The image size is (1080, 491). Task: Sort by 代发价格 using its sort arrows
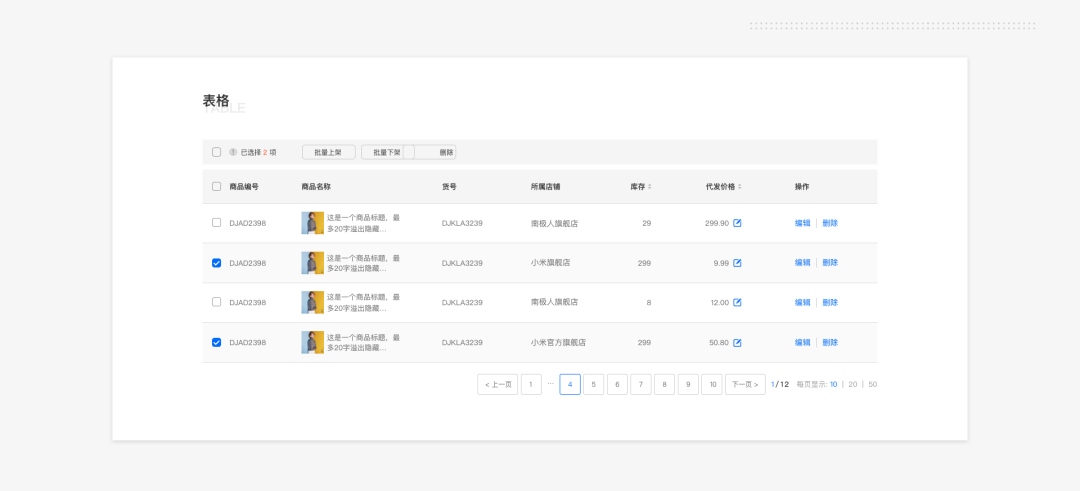pyautogui.click(x=740, y=187)
